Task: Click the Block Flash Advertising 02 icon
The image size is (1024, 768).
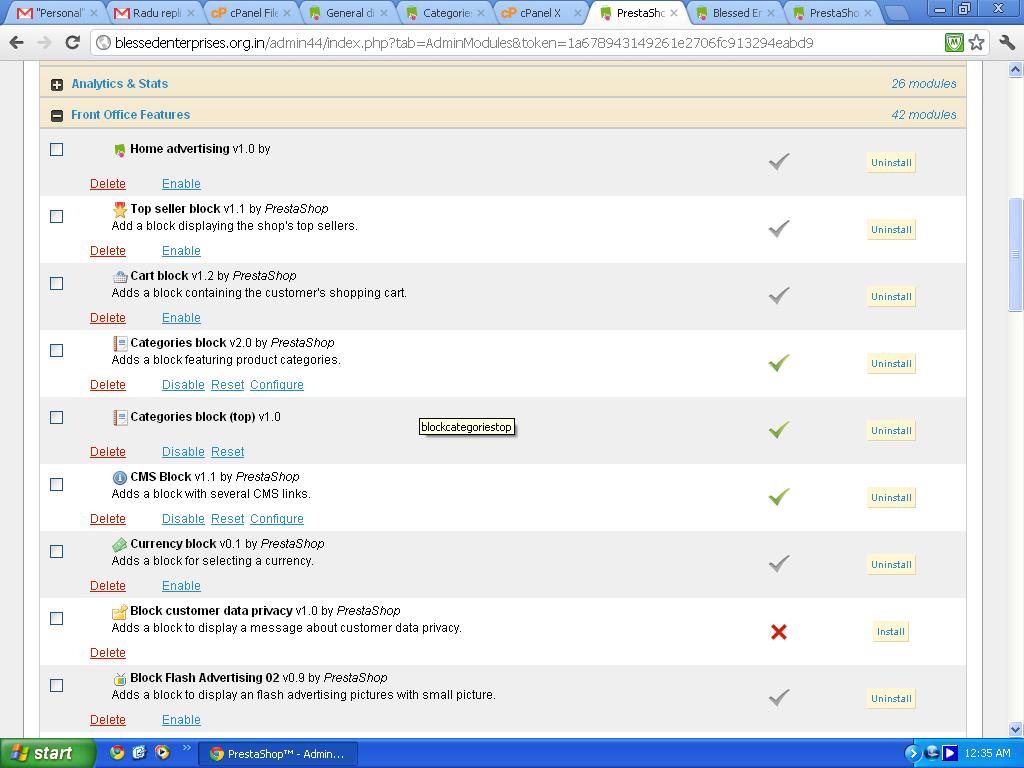Action: [120, 679]
